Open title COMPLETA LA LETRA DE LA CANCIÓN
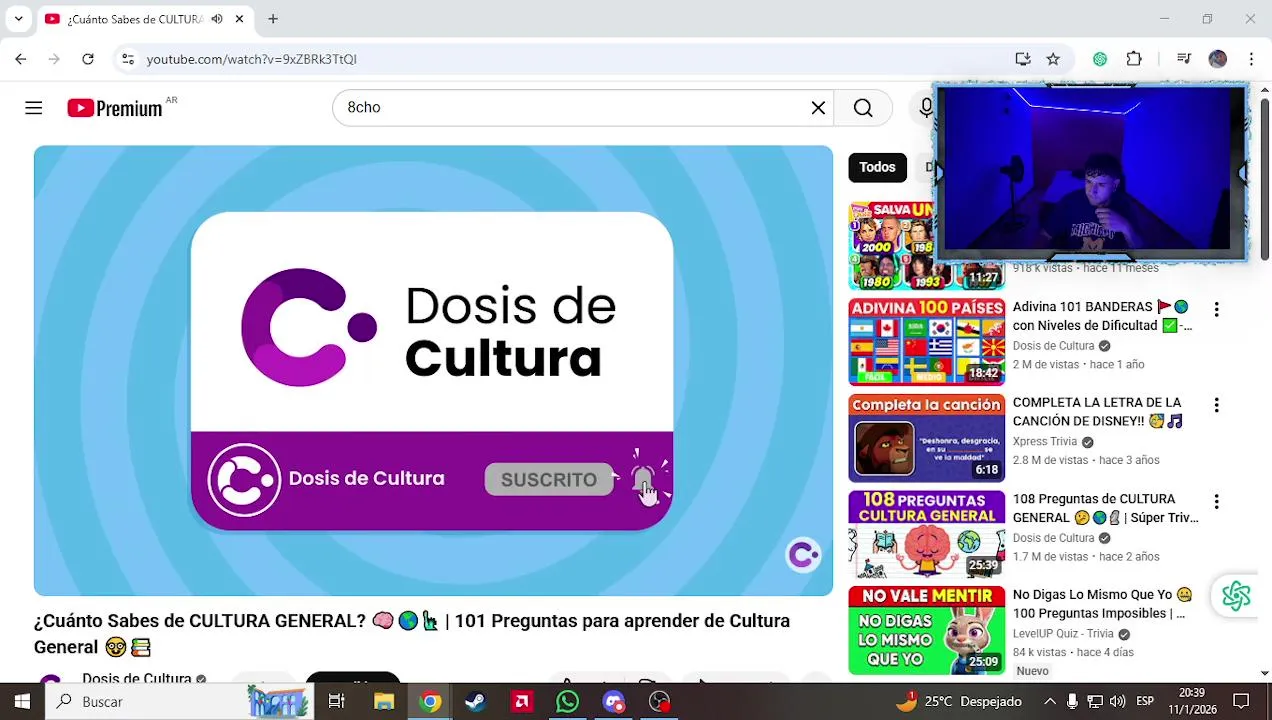1272x720 pixels. click(x=1098, y=412)
